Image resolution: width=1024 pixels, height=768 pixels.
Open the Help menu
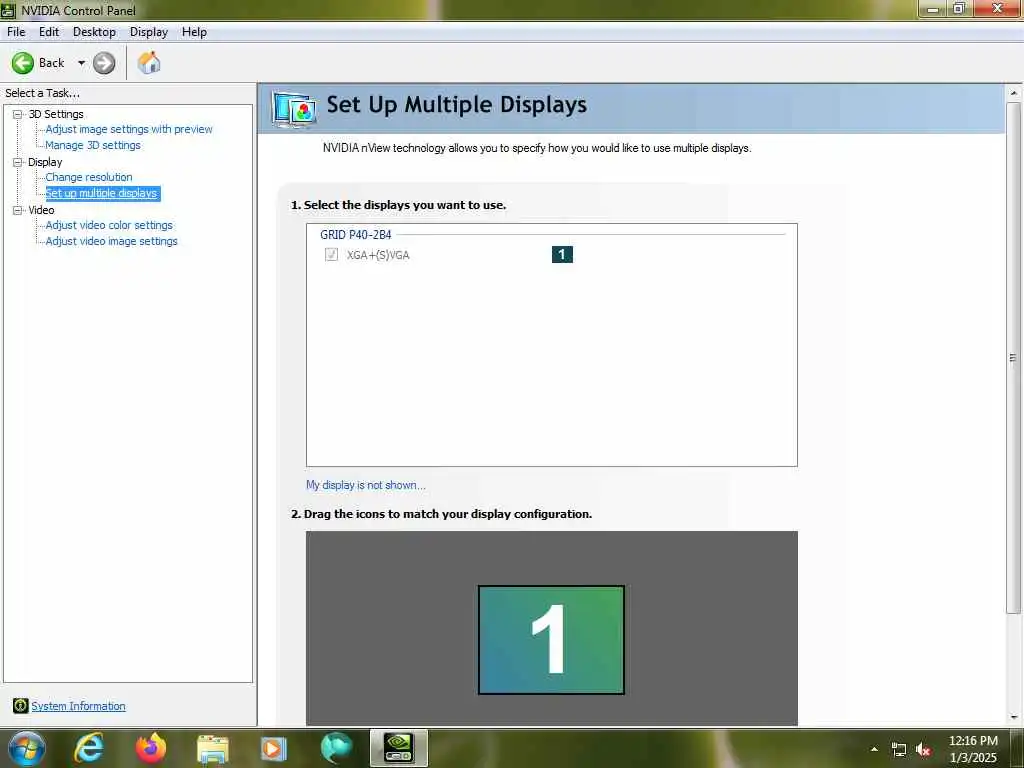[x=194, y=32]
